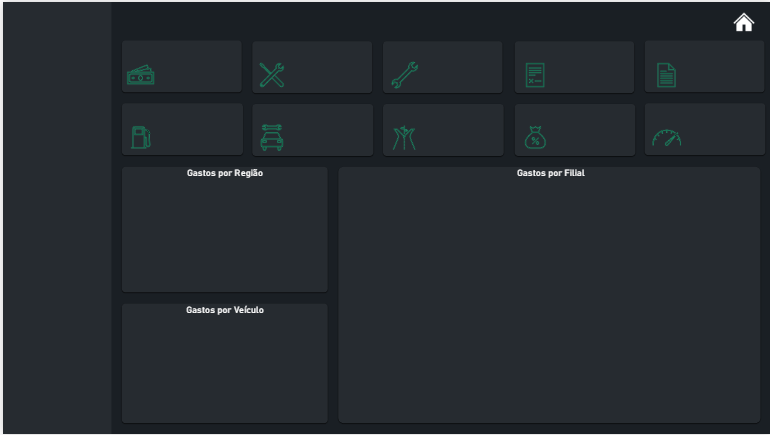Select the Gastos por Filial title
This screenshot has height=435, width=770.
[550, 173]
